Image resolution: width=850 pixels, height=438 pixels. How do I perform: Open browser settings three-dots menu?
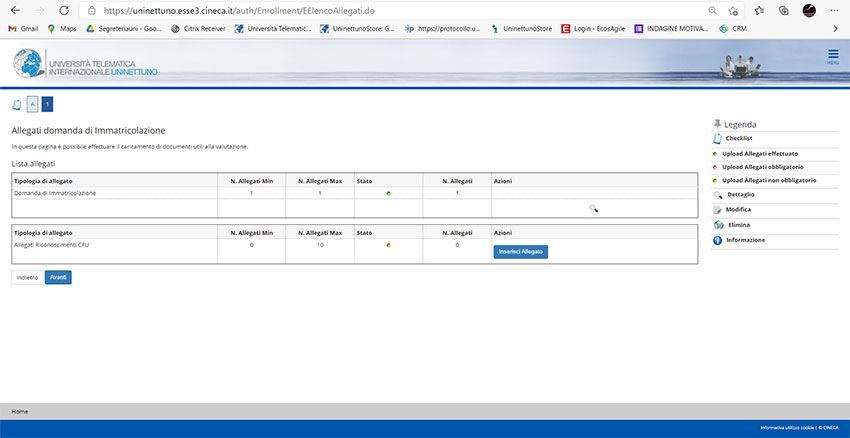835,10
